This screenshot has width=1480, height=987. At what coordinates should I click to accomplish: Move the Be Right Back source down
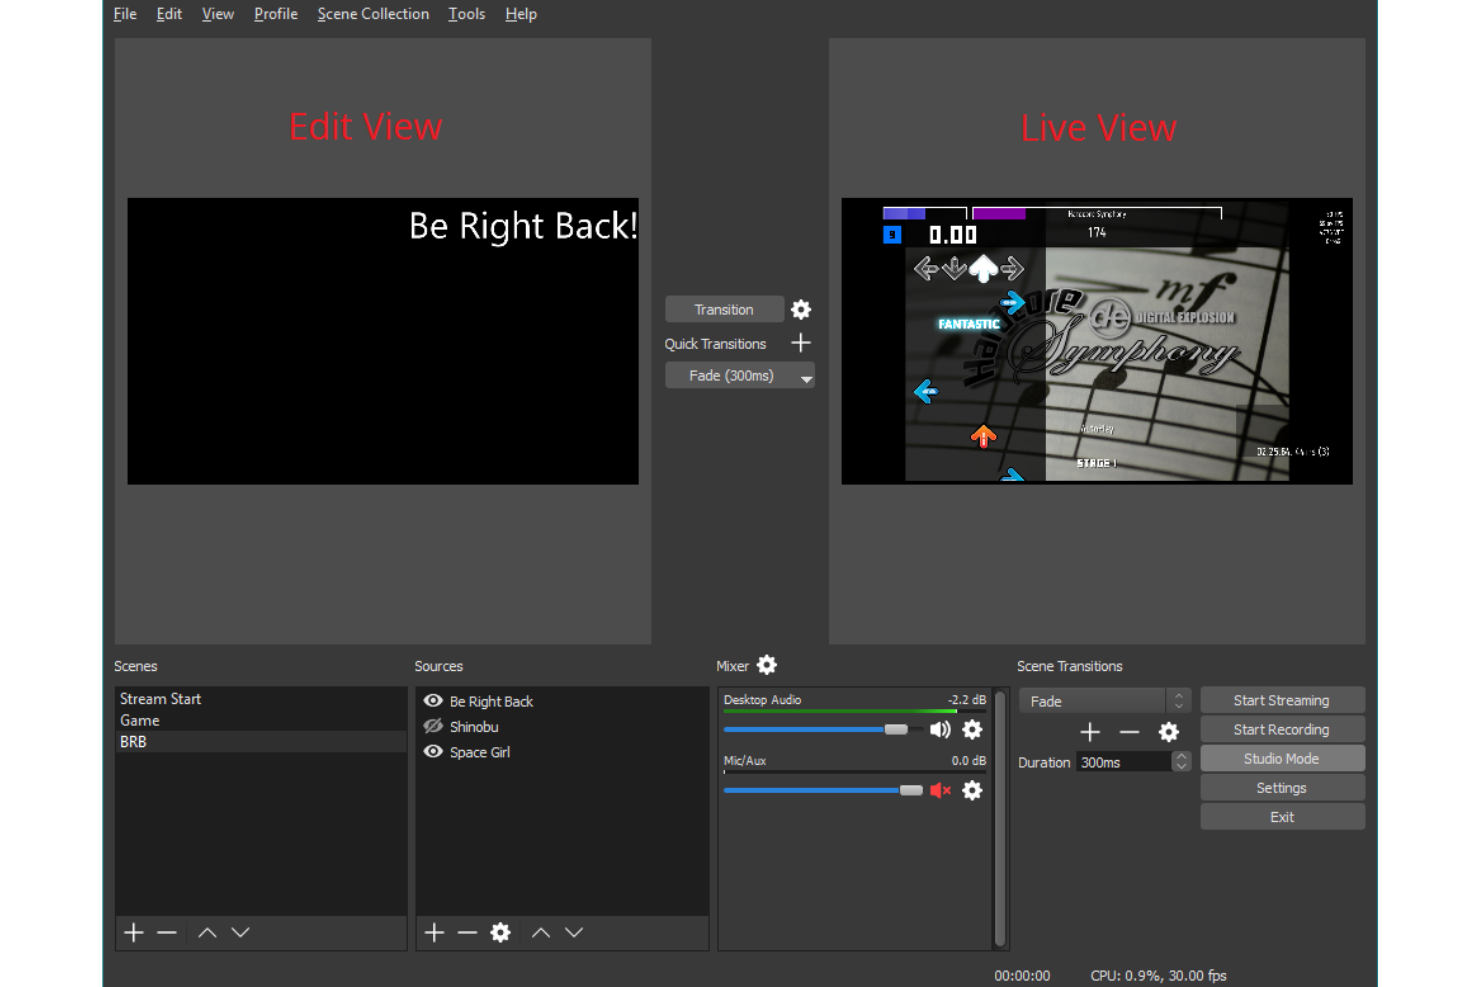pos(574,932)
